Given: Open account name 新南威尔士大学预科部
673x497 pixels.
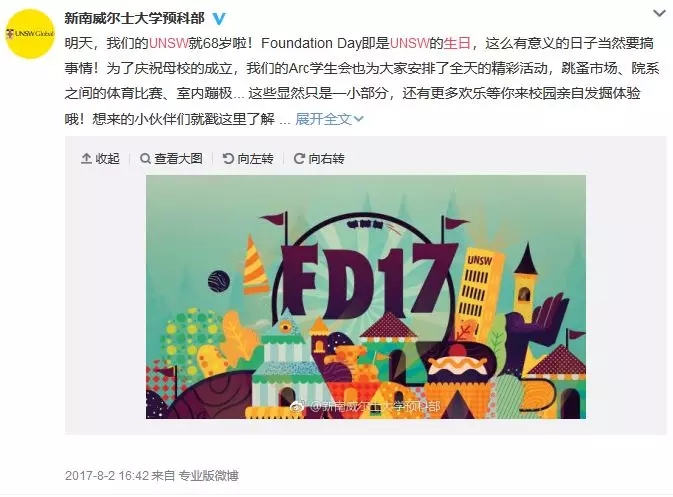Looking at the screenshot, I should pos(135,18).
